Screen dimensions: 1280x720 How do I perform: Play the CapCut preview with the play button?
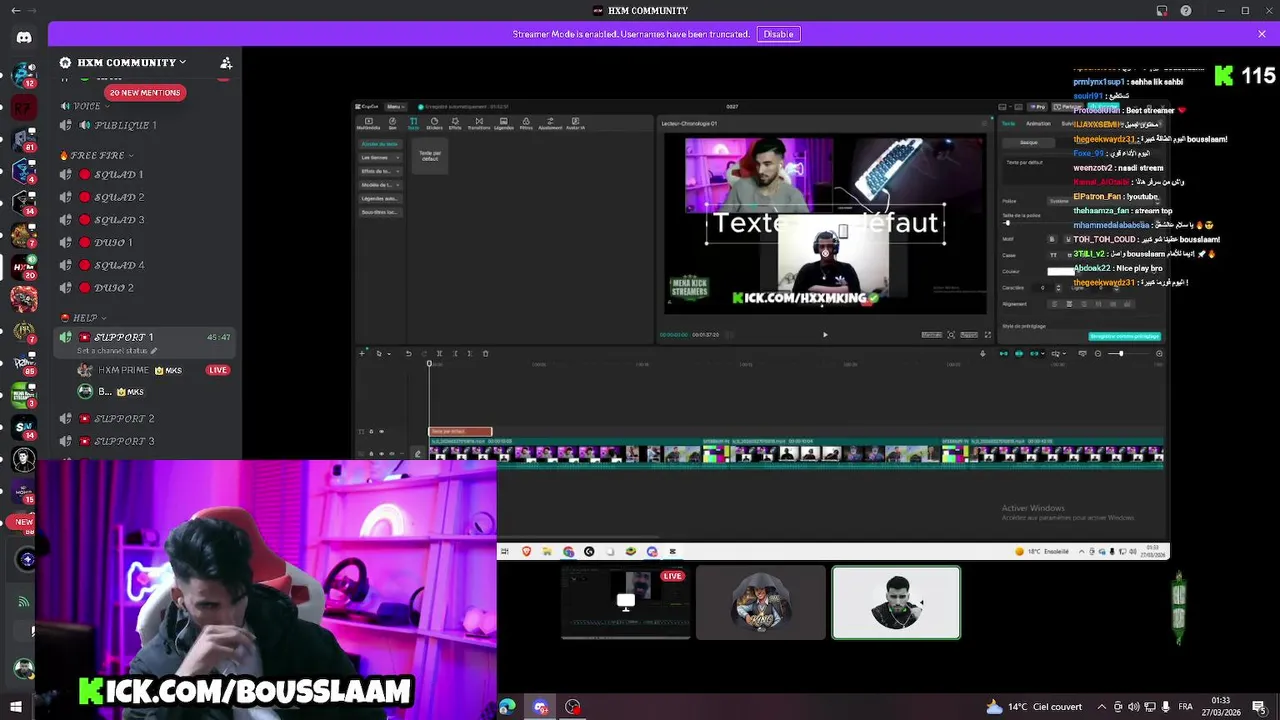click(x=825, y=335)
